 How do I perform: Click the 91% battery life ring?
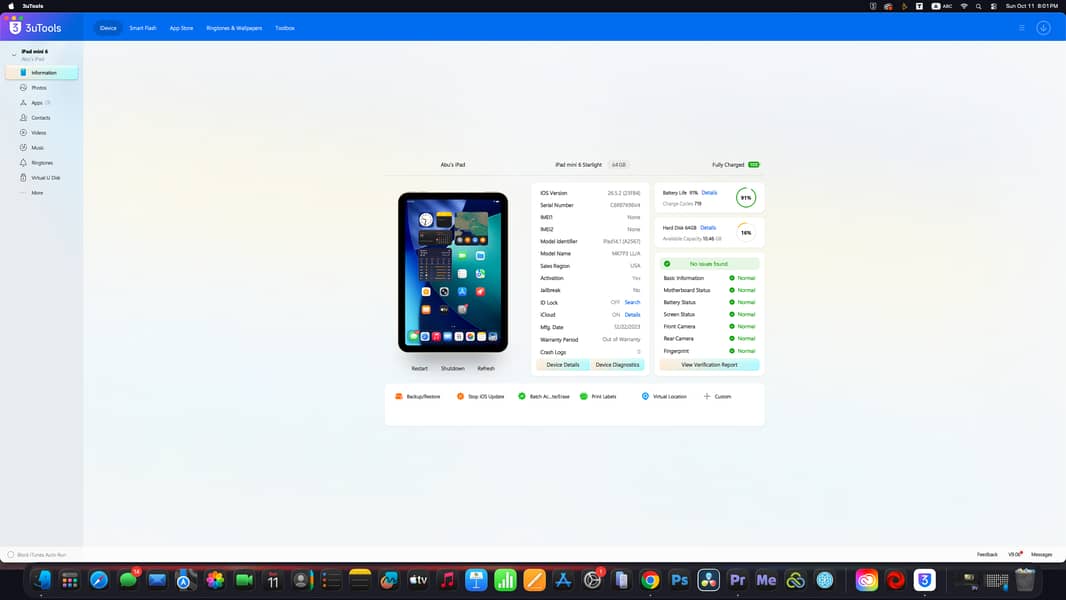746,198
